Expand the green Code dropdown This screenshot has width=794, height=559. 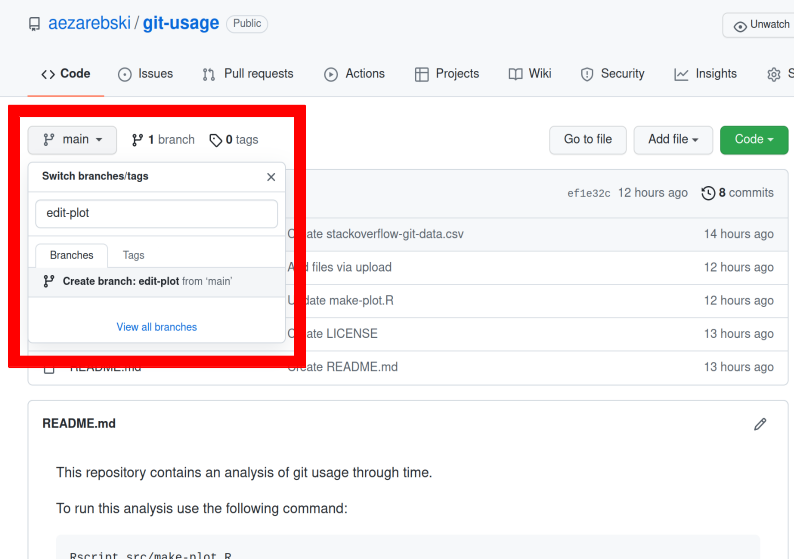[x=754, y=140]
